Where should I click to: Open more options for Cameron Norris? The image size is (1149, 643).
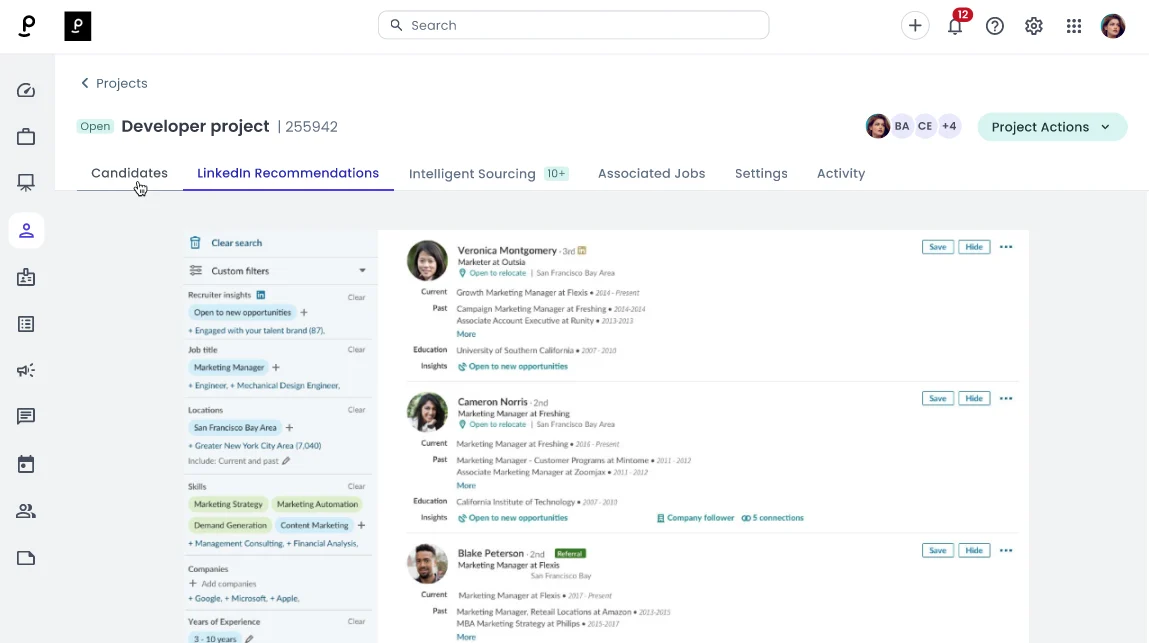pos(1006,398)
